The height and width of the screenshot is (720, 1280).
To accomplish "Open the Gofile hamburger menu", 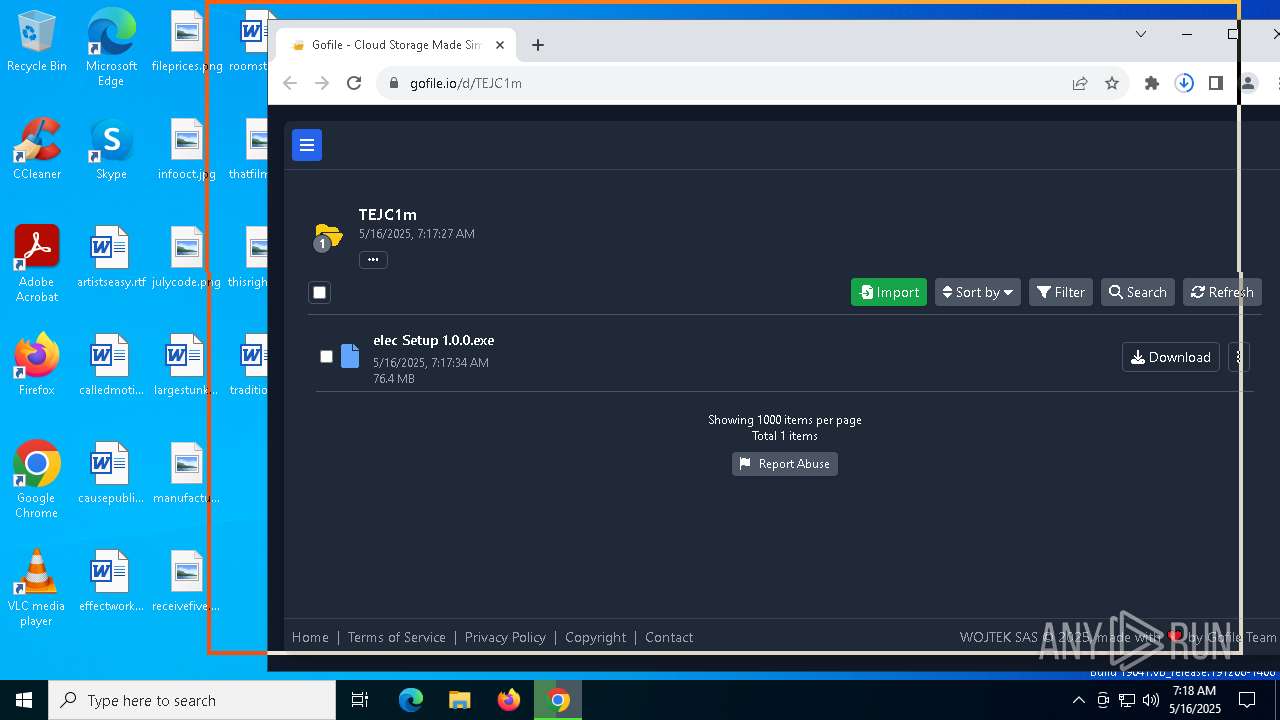I will coord(307,145).
